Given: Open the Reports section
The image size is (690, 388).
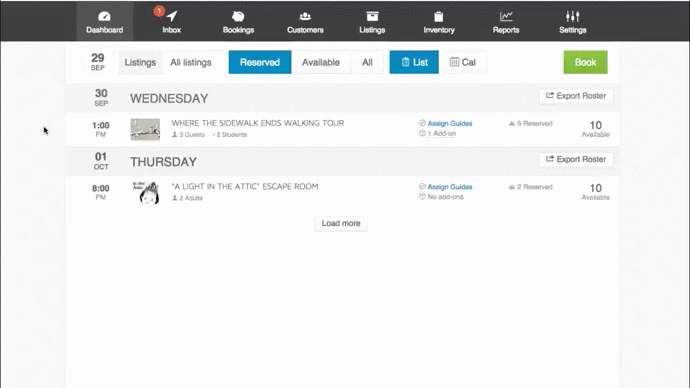Looking at the screenshot, I should [506, 22].
